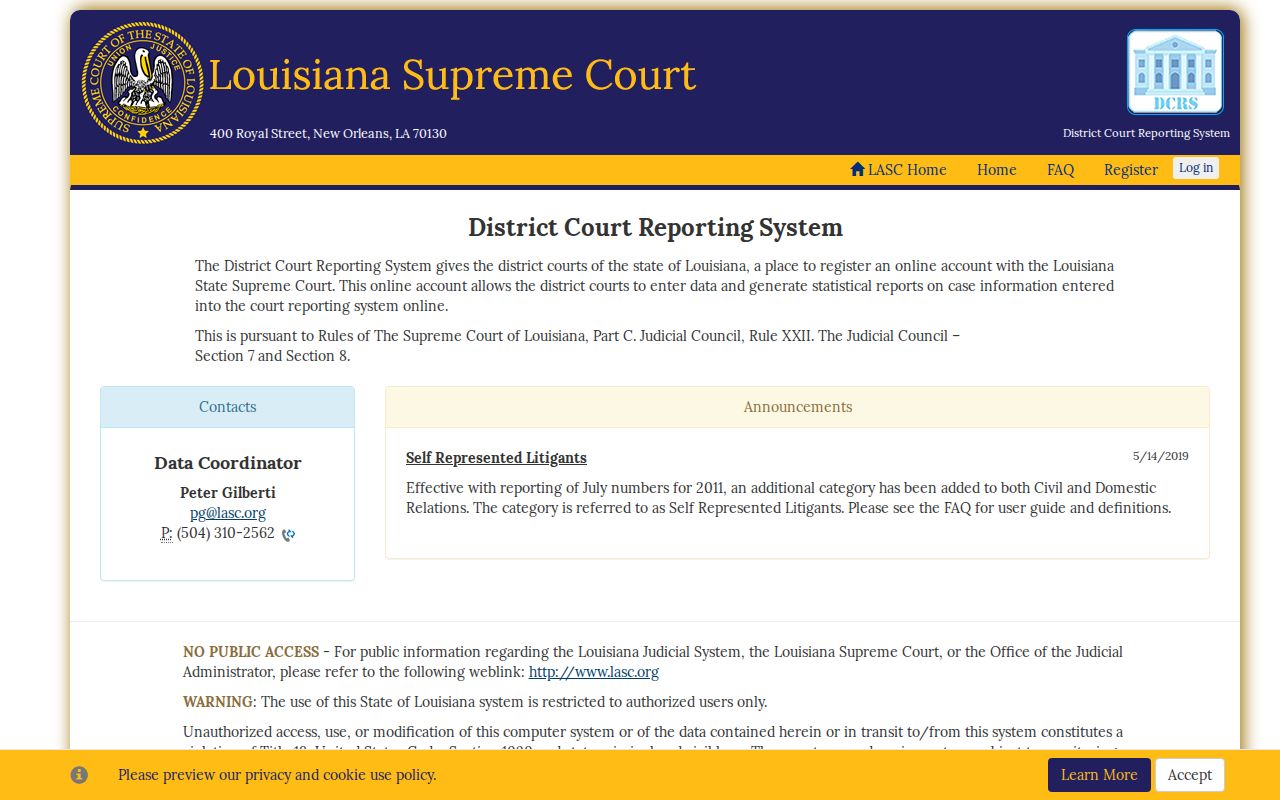Click the District Court Reporting System heading

tap(656, 228)
